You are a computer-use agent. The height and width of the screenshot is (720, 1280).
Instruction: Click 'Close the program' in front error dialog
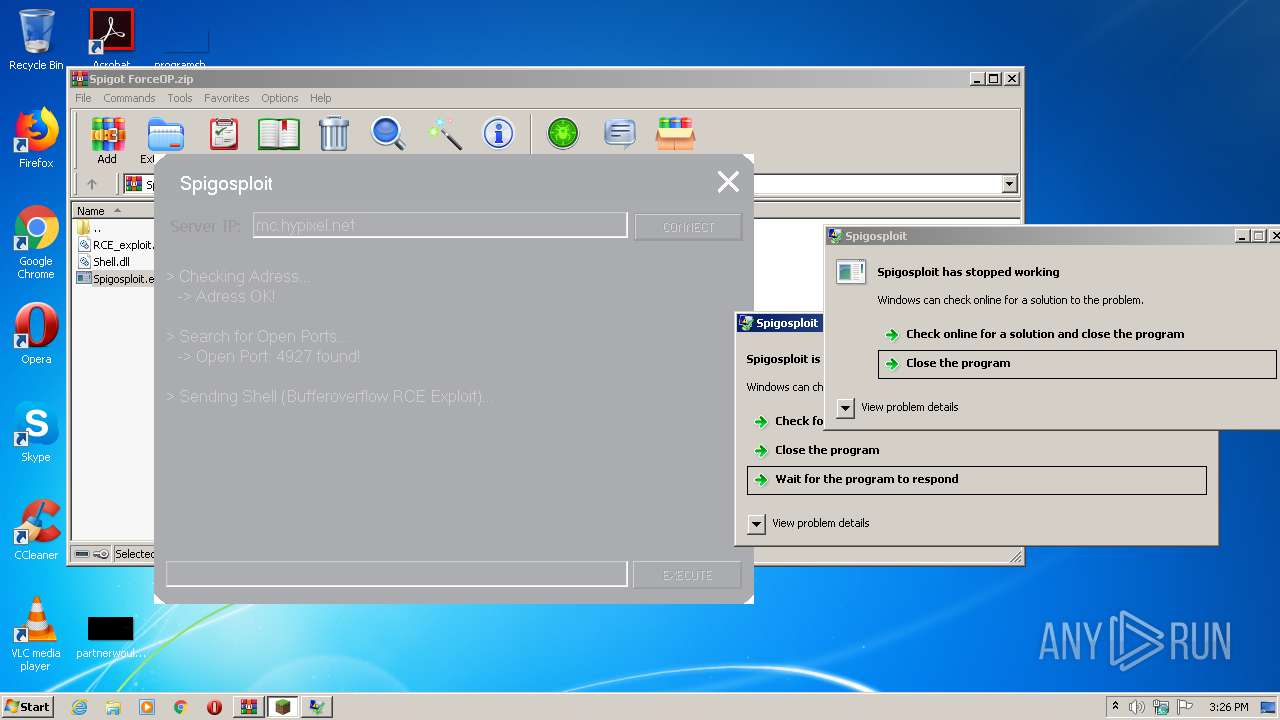coord(1077,363)
